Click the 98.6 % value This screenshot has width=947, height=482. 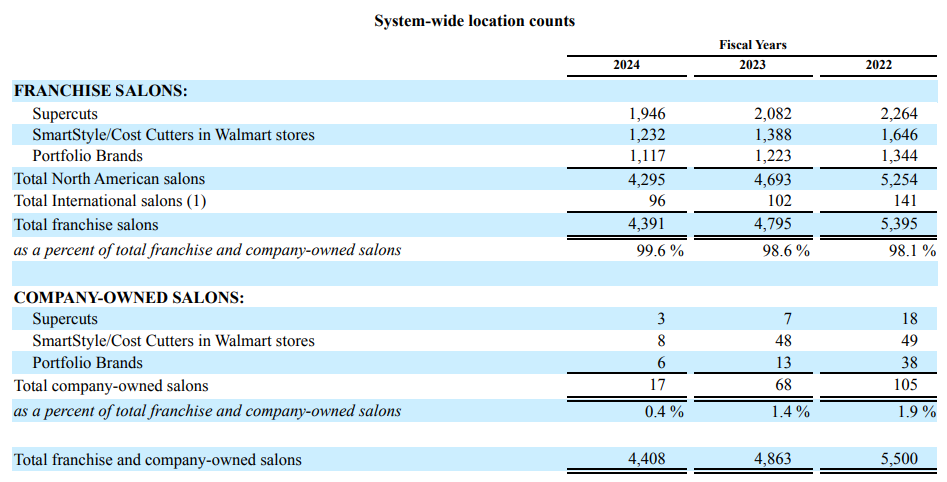pyautogui.click(x=786, y=250)
